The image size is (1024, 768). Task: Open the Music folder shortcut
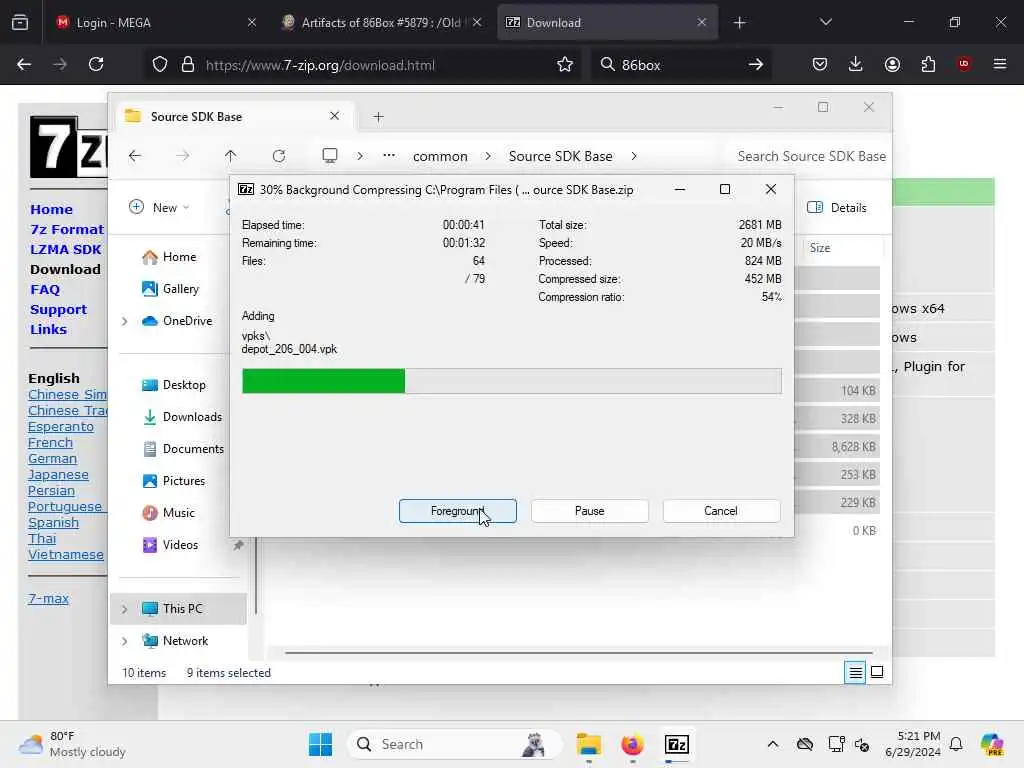coord(168,513)
